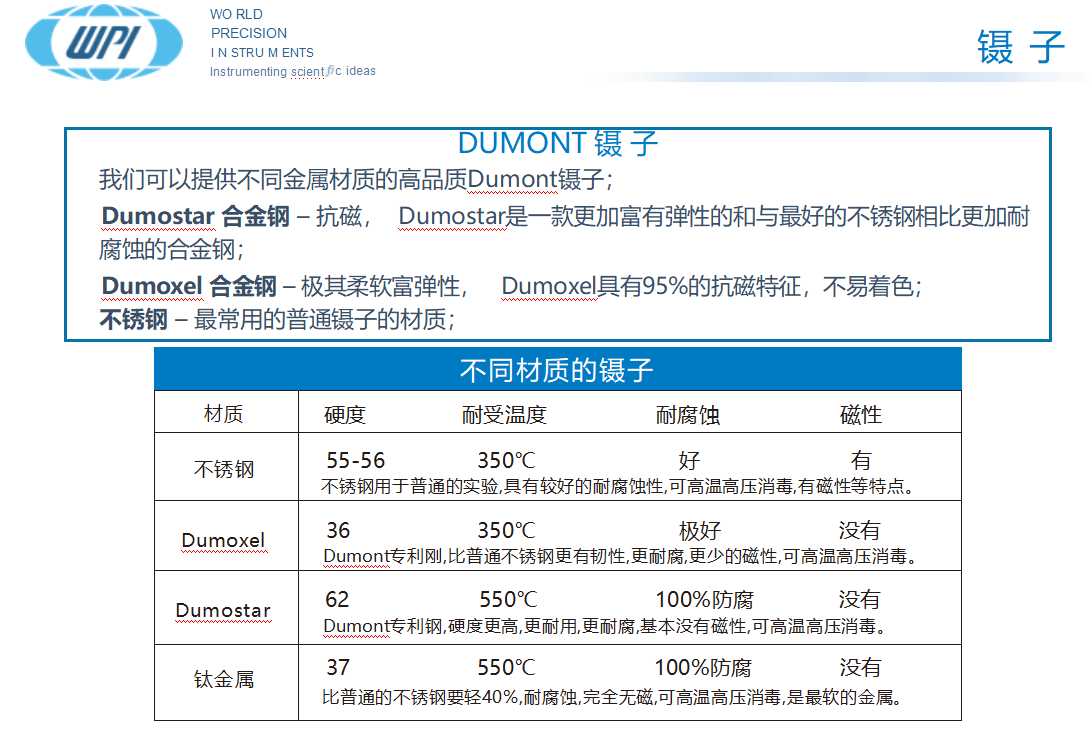Click the hardness value '62'

337,600
